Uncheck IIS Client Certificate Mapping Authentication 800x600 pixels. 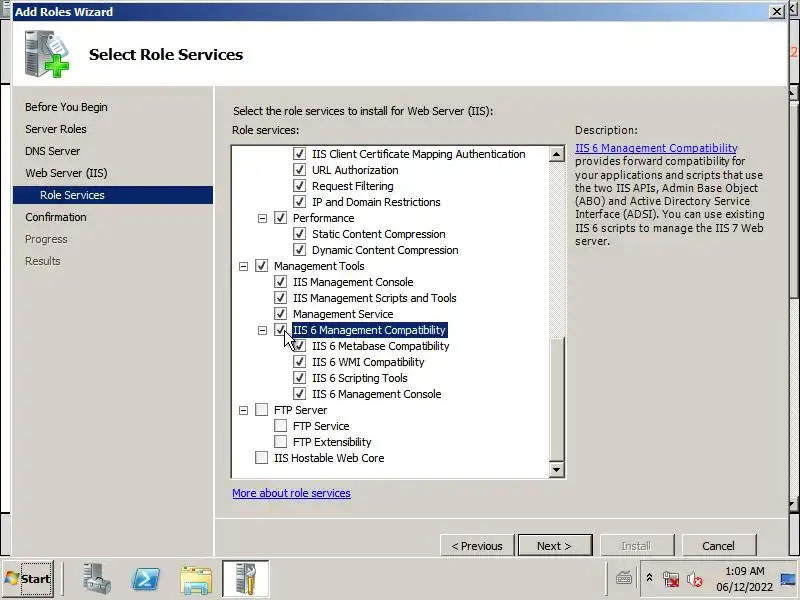pyautogui.click(x=299, y=154)
